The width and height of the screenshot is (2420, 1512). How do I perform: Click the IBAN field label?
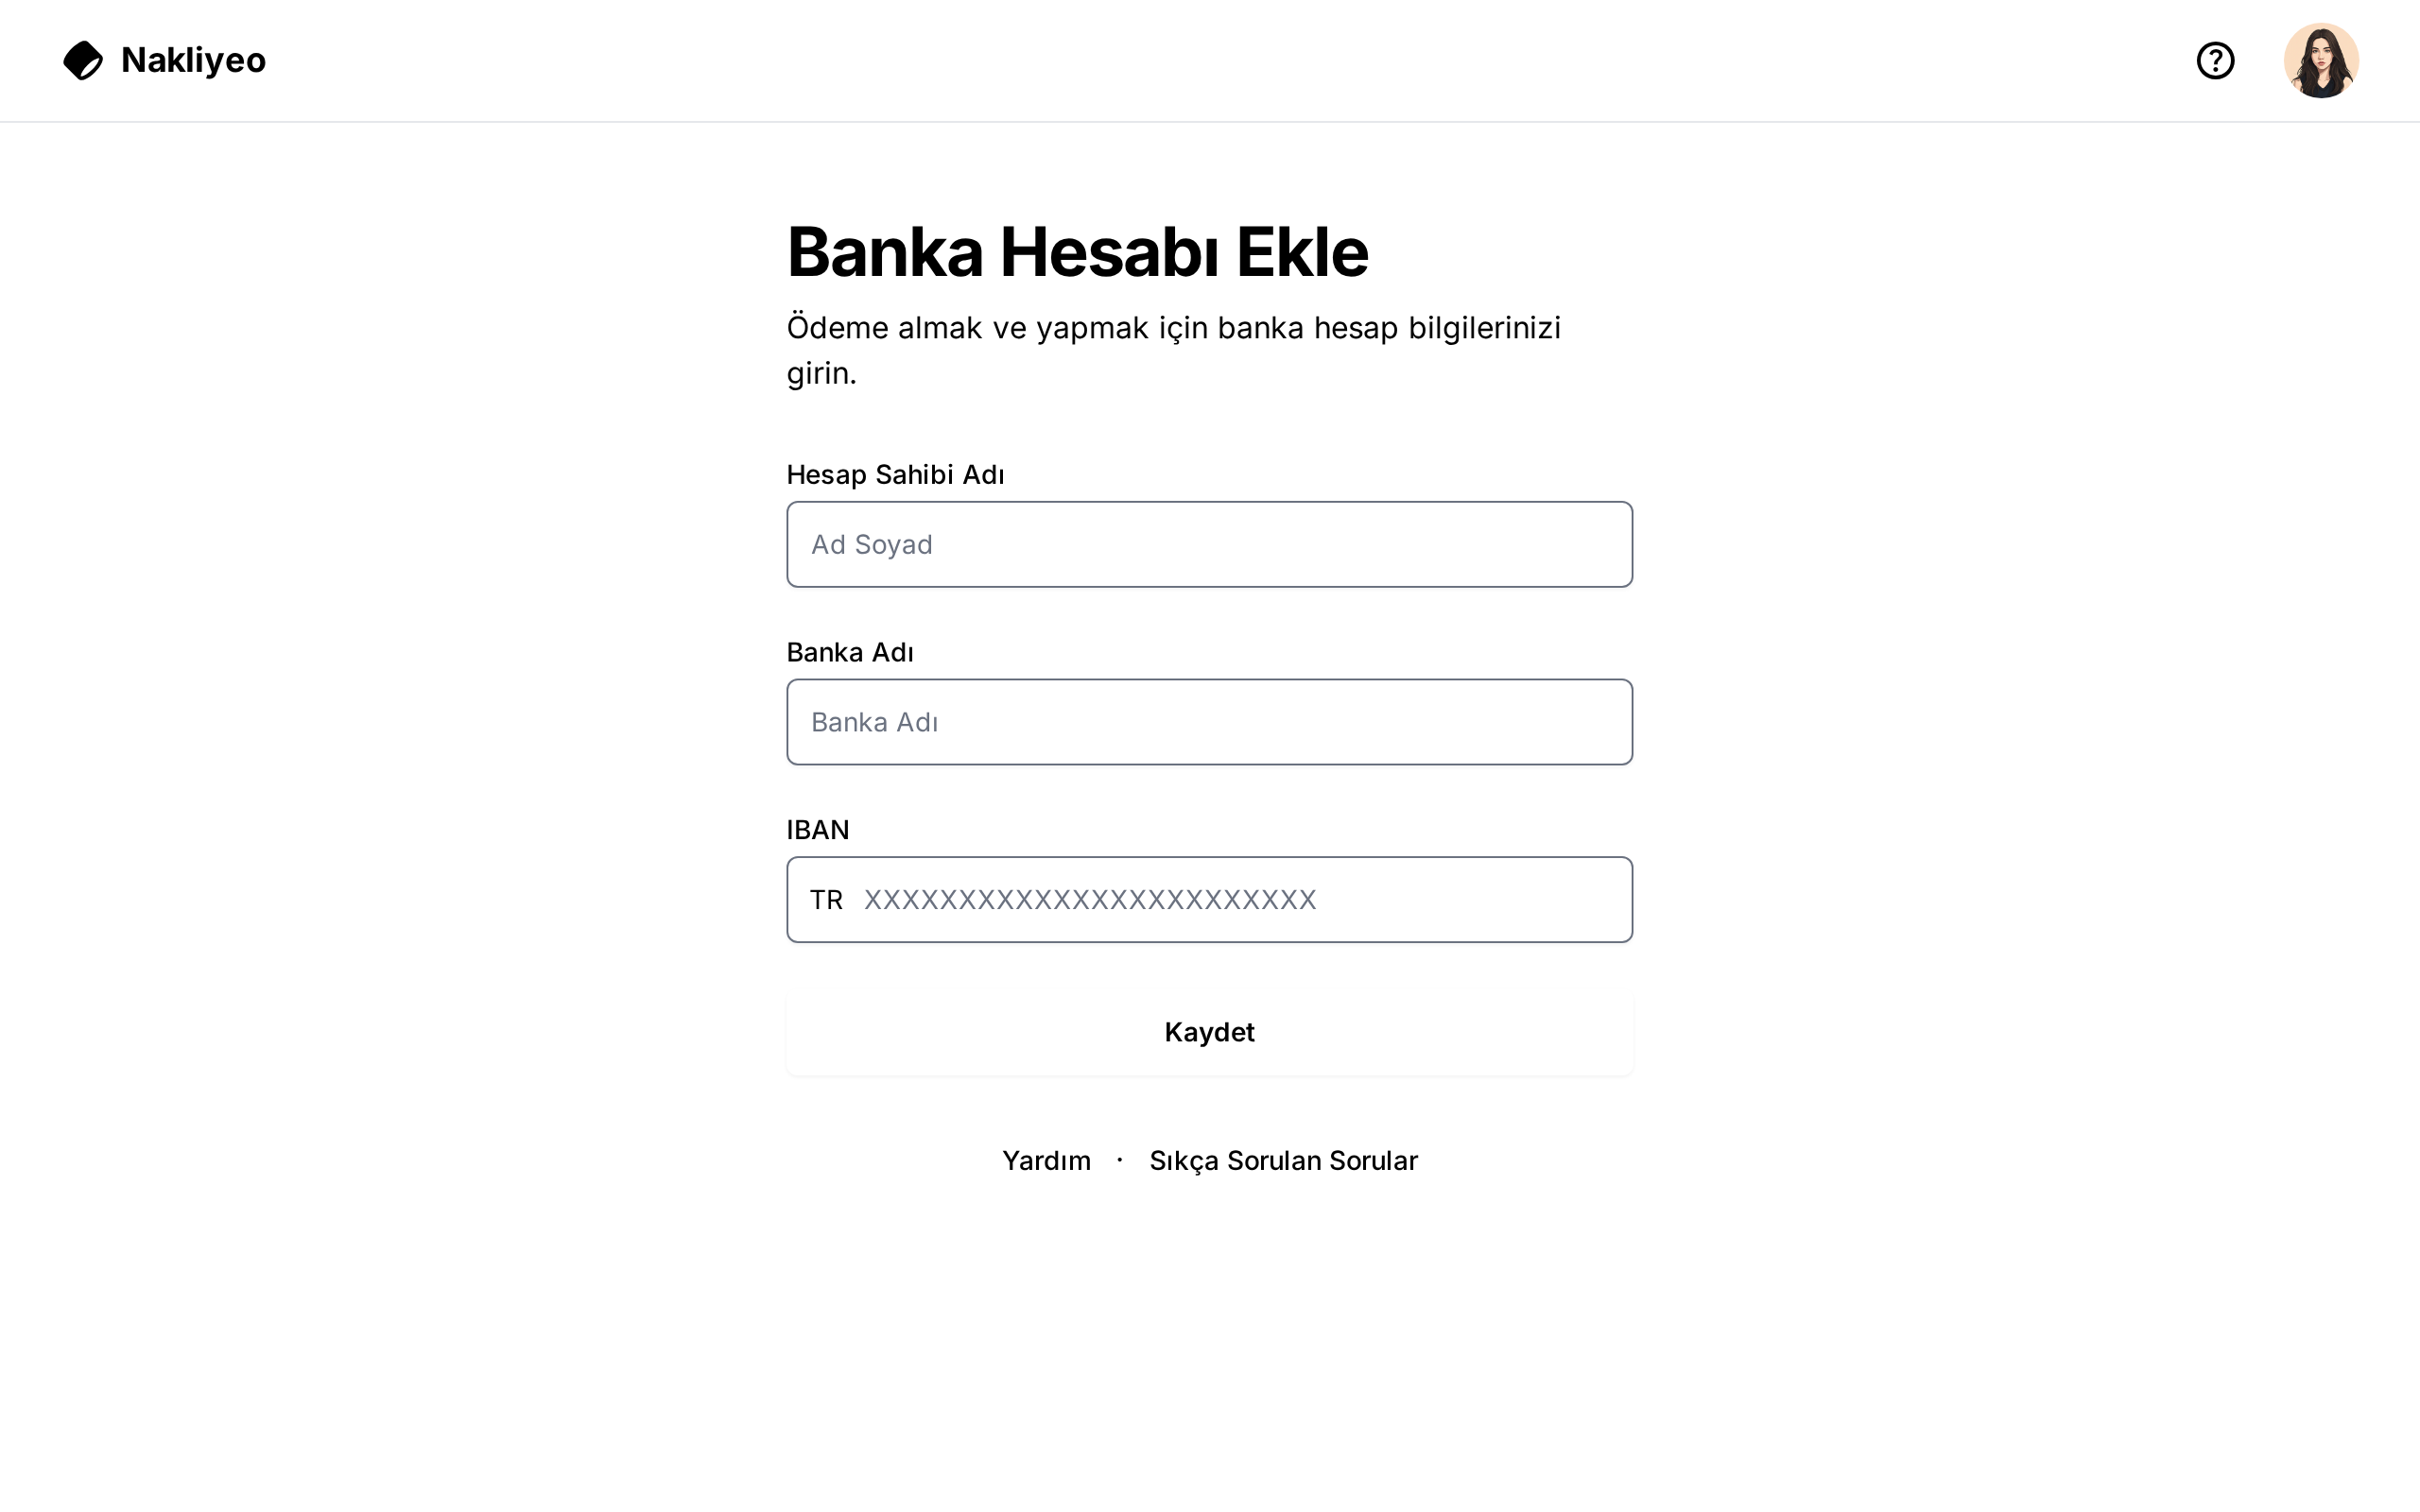tap(817, 830)
